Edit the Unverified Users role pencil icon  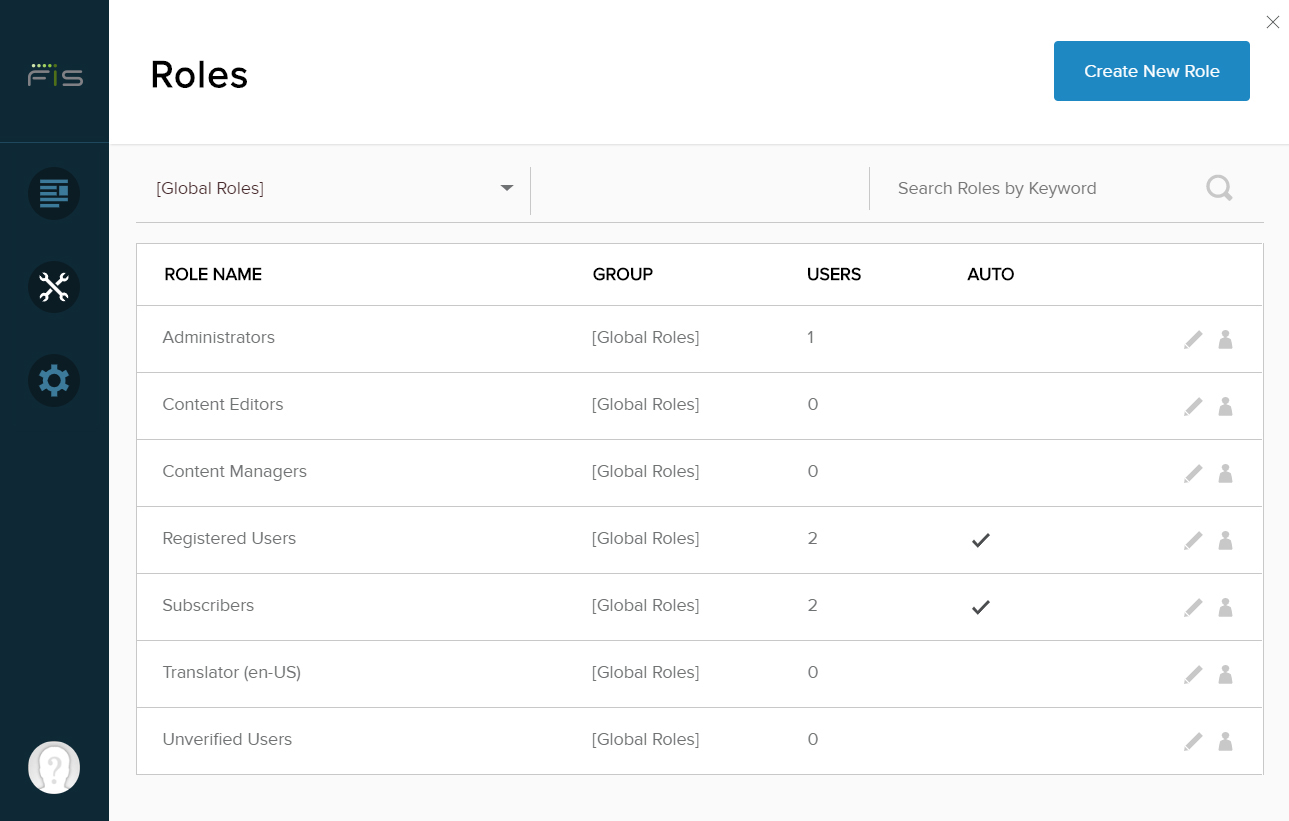pos(1193,742)
